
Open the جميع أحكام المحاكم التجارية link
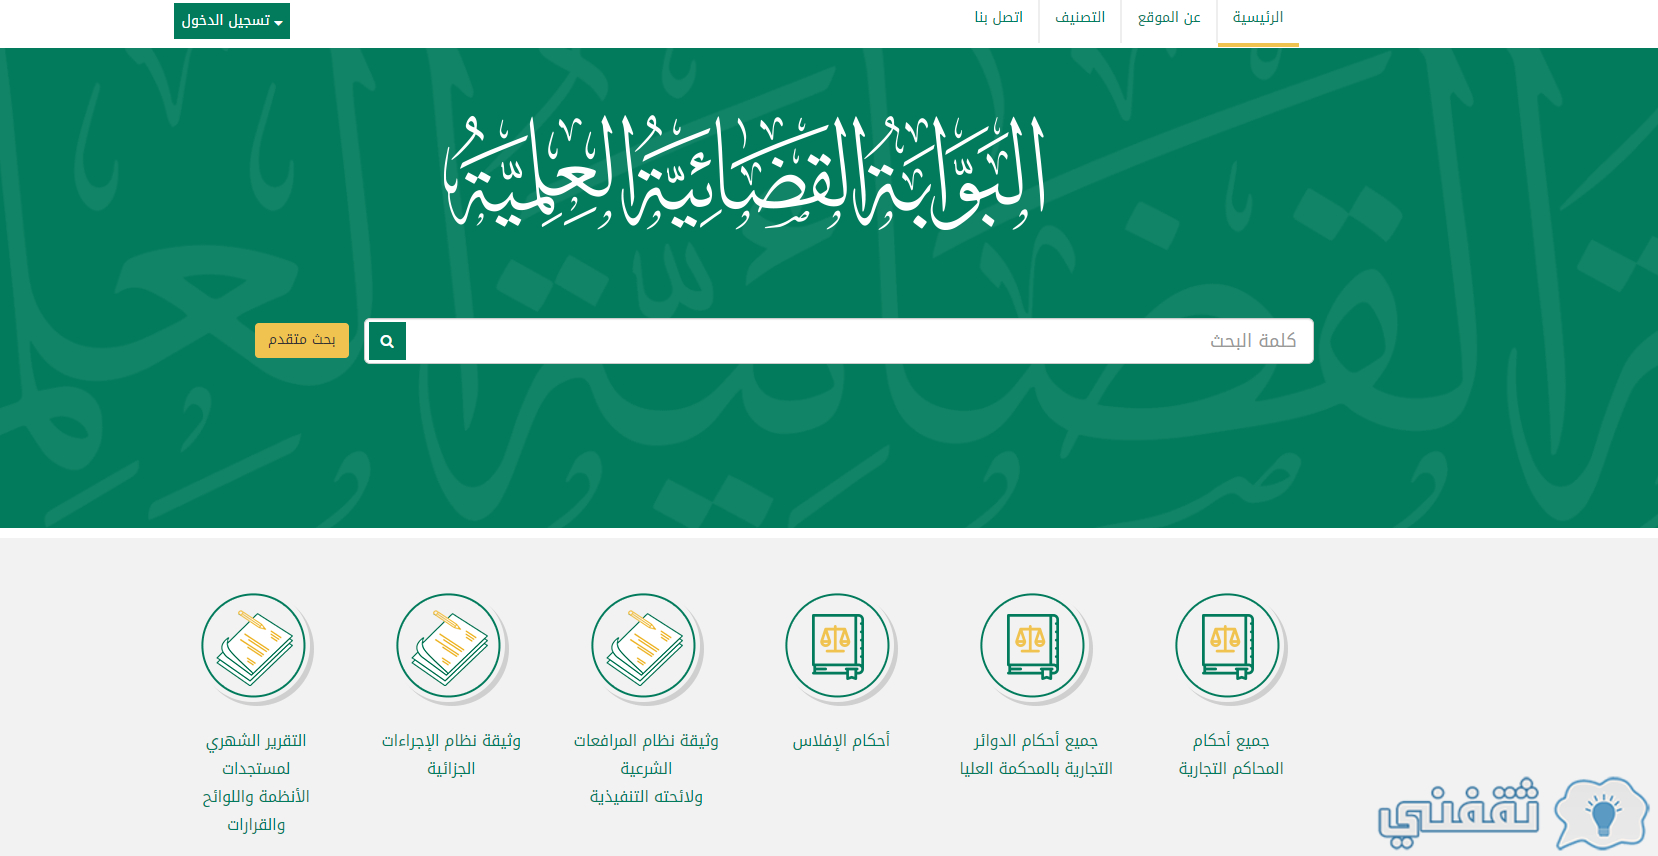point(1231,755)
